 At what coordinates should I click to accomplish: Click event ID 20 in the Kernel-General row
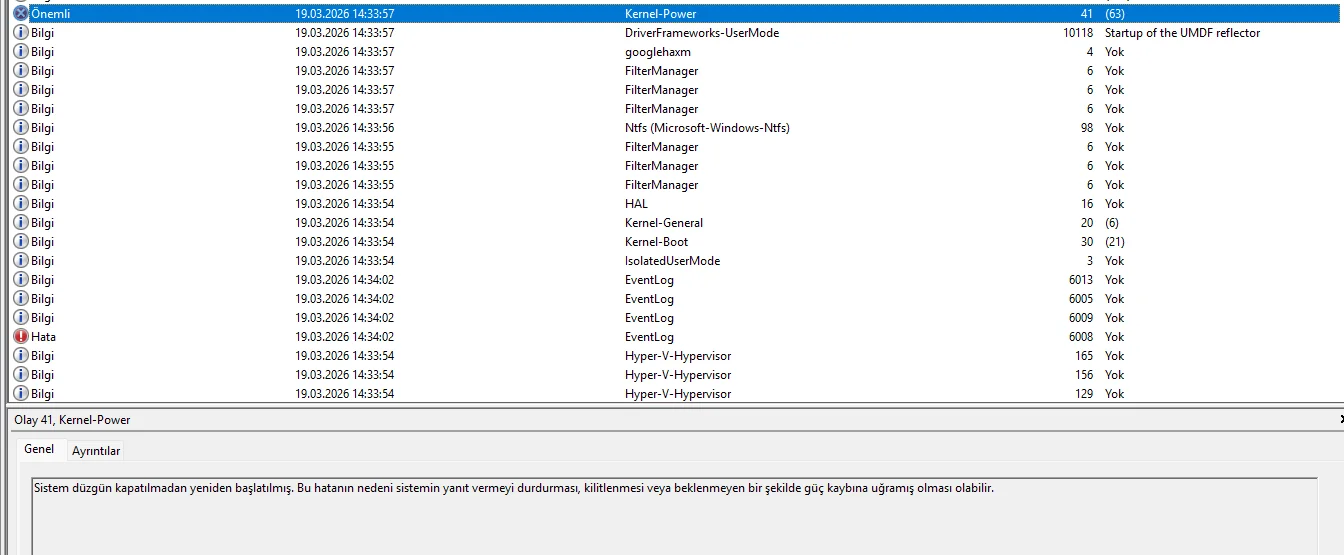pos(1087,223)
